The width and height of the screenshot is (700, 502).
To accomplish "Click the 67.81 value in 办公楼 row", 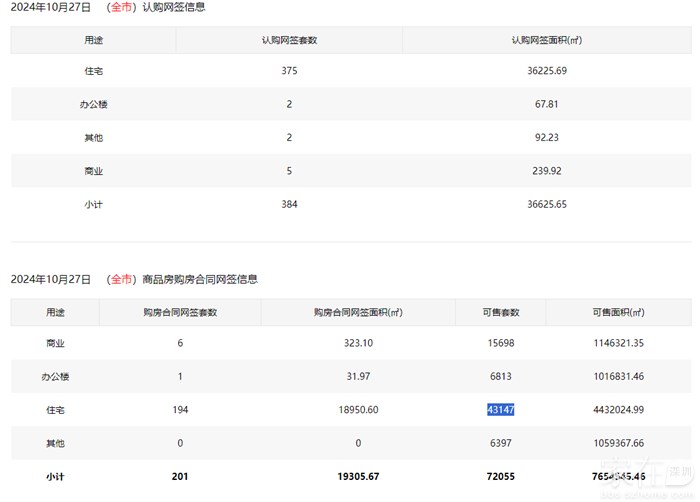I will 545,104.
